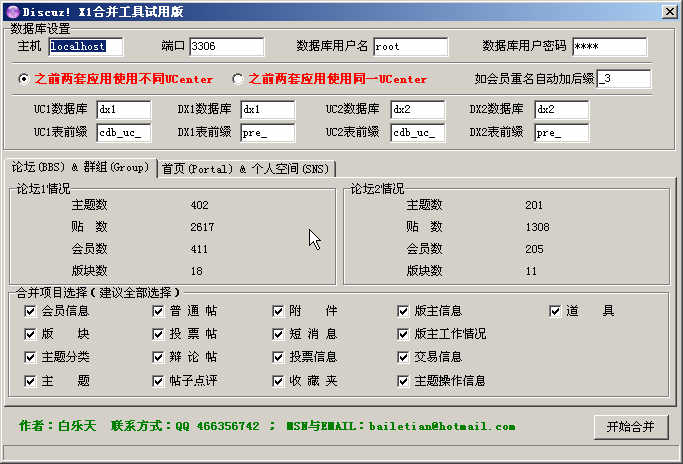Click 论坛1 贴数 value 2617

pyautogui.click(x=202, y=227)
